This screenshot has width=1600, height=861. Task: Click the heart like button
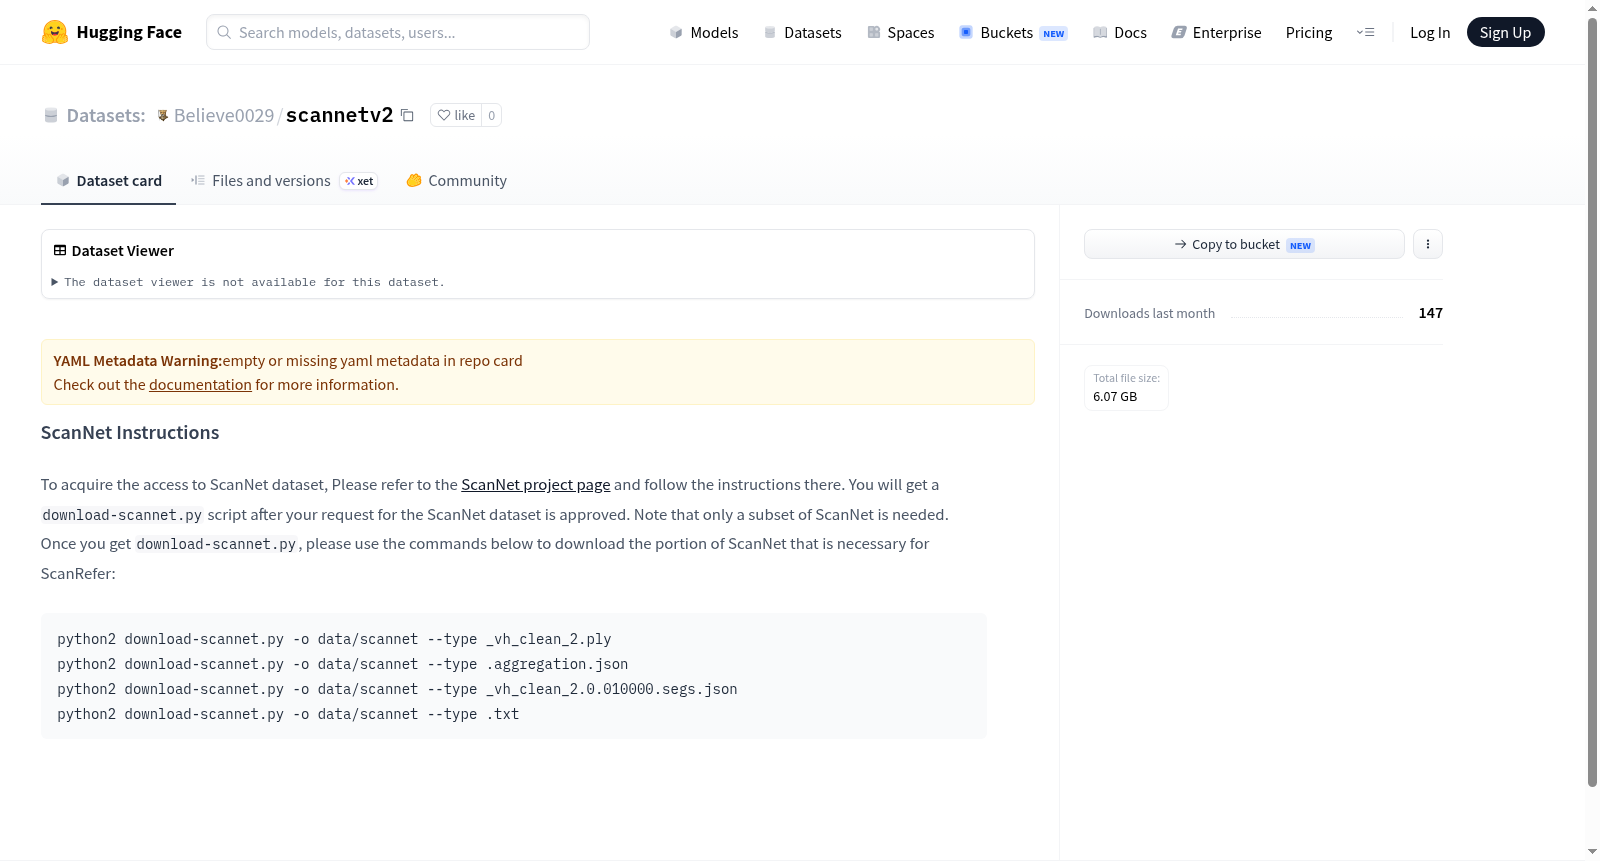pyautogui.click(x=456, y=115)
